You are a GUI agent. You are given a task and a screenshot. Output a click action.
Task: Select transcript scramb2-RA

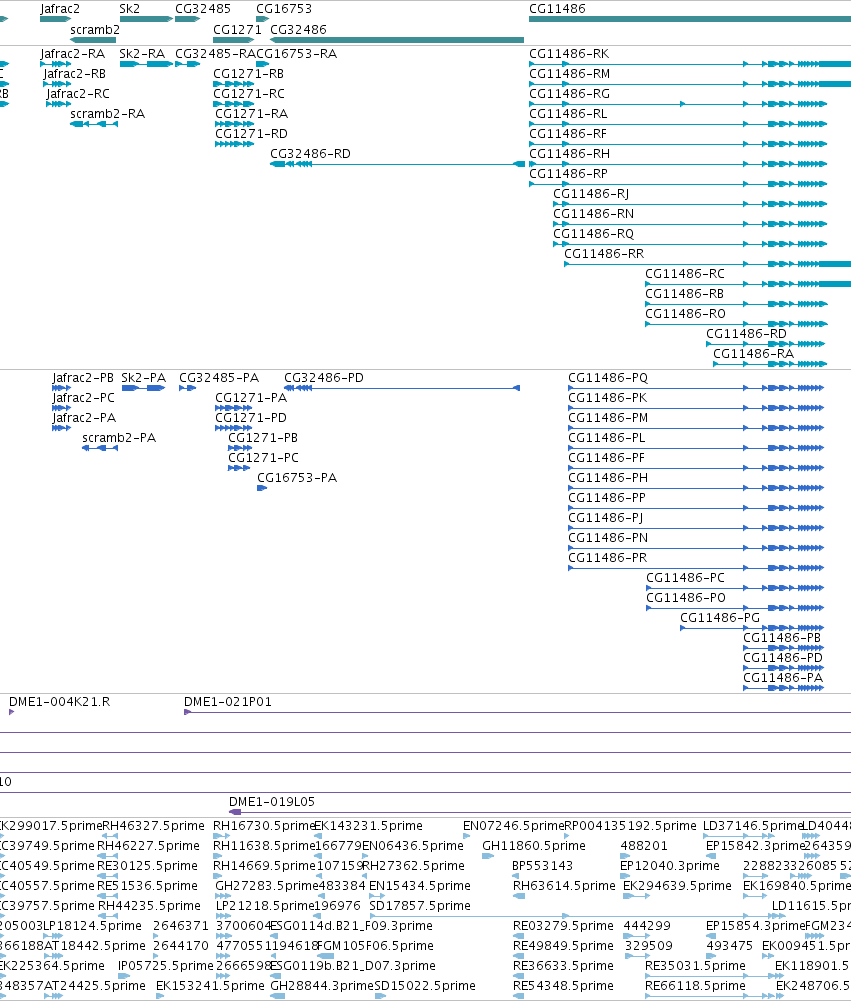[x=94, y=124]
